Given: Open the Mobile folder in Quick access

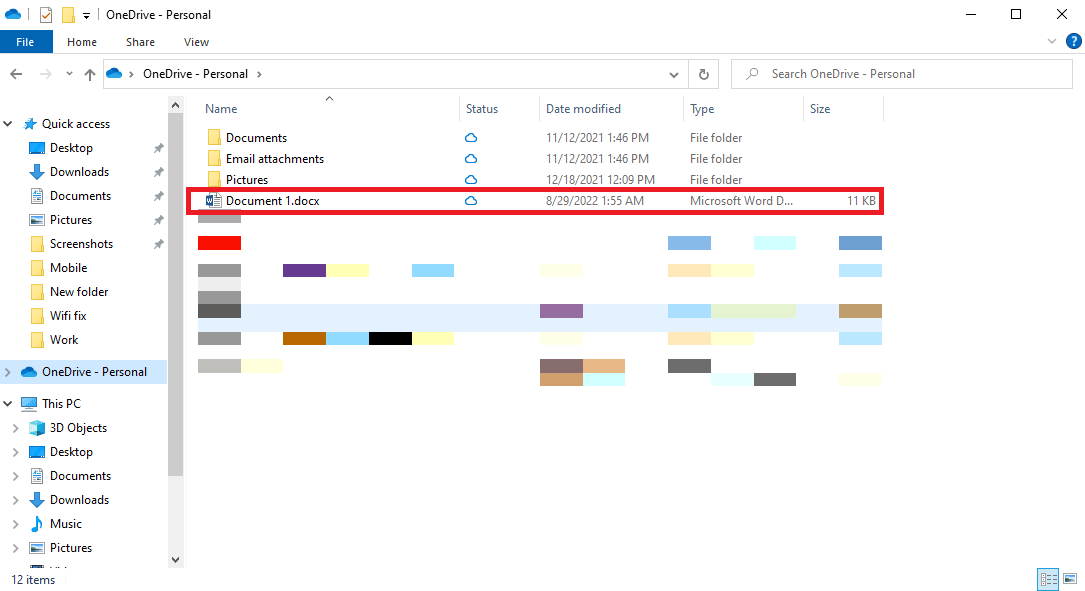Looking at the screenshot, I should tap(69, 268).
